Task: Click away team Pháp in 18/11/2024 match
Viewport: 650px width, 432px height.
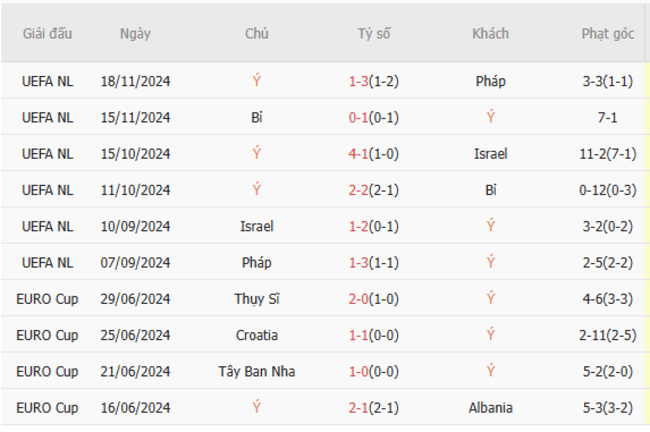Action: pos(490,82)
